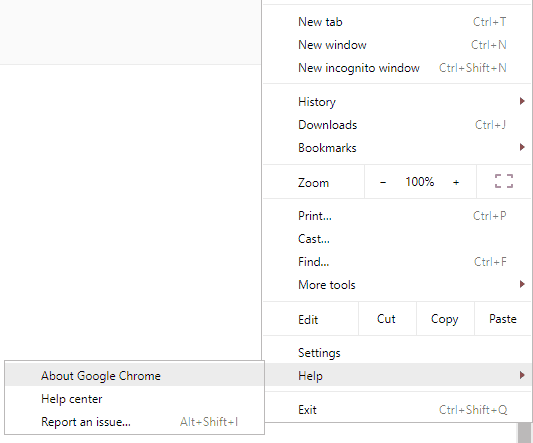The height and width of the screenshot is (443, 533).
Task: Open a New tab from the menu
Action: (397, 22)
